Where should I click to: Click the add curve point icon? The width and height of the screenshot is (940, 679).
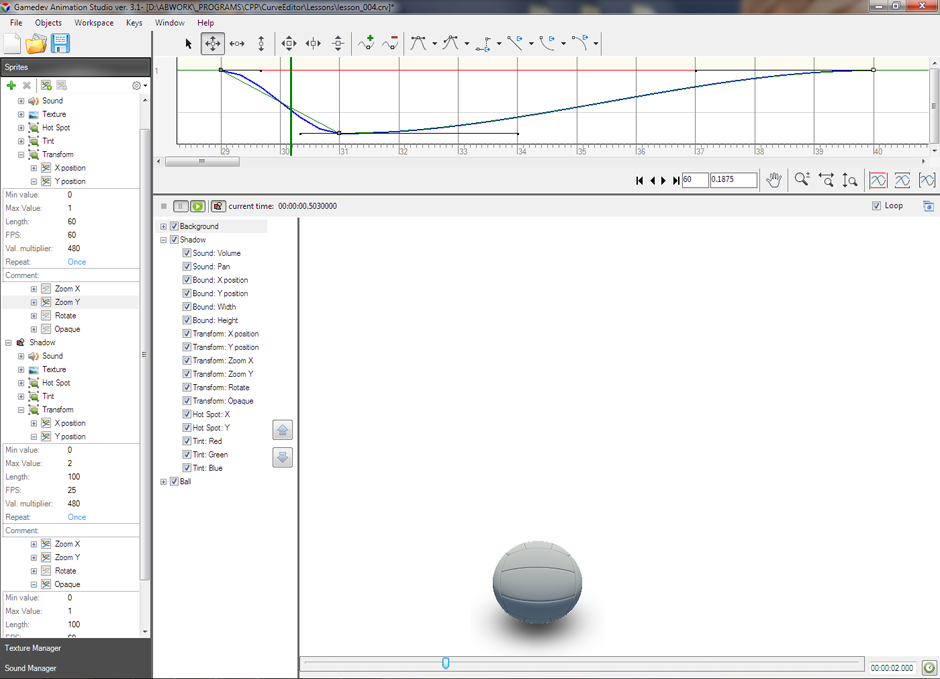[366, 43]
